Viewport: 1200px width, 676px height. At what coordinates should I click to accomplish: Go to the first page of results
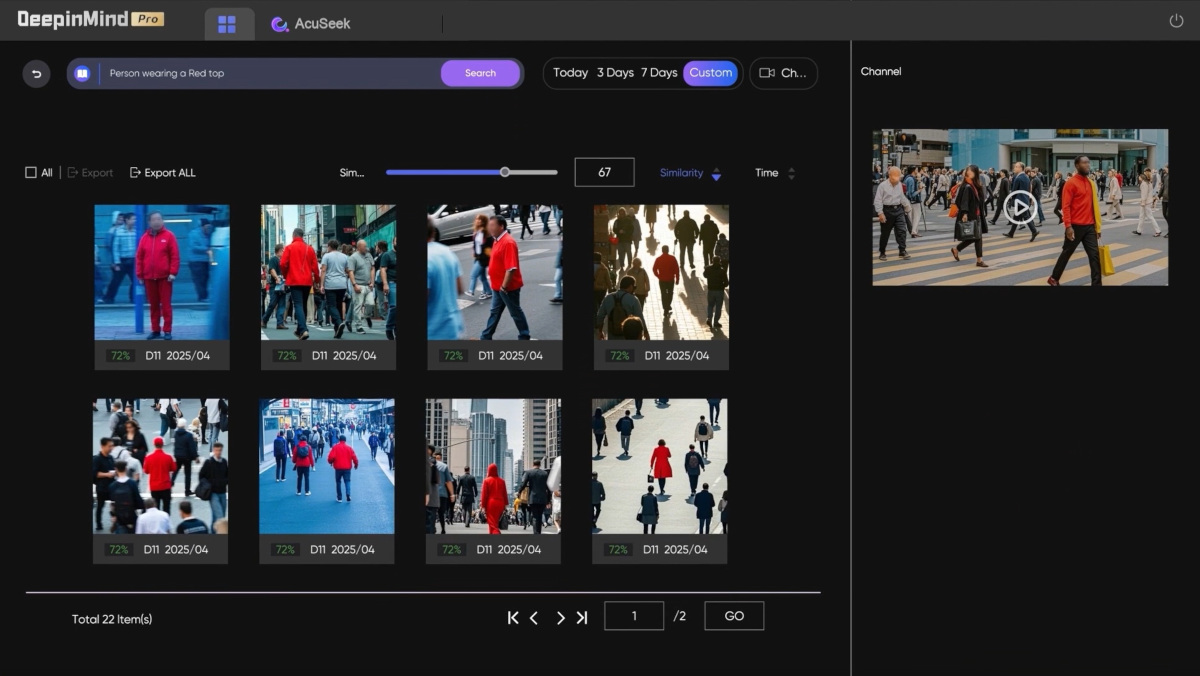(x=513, y=618)
